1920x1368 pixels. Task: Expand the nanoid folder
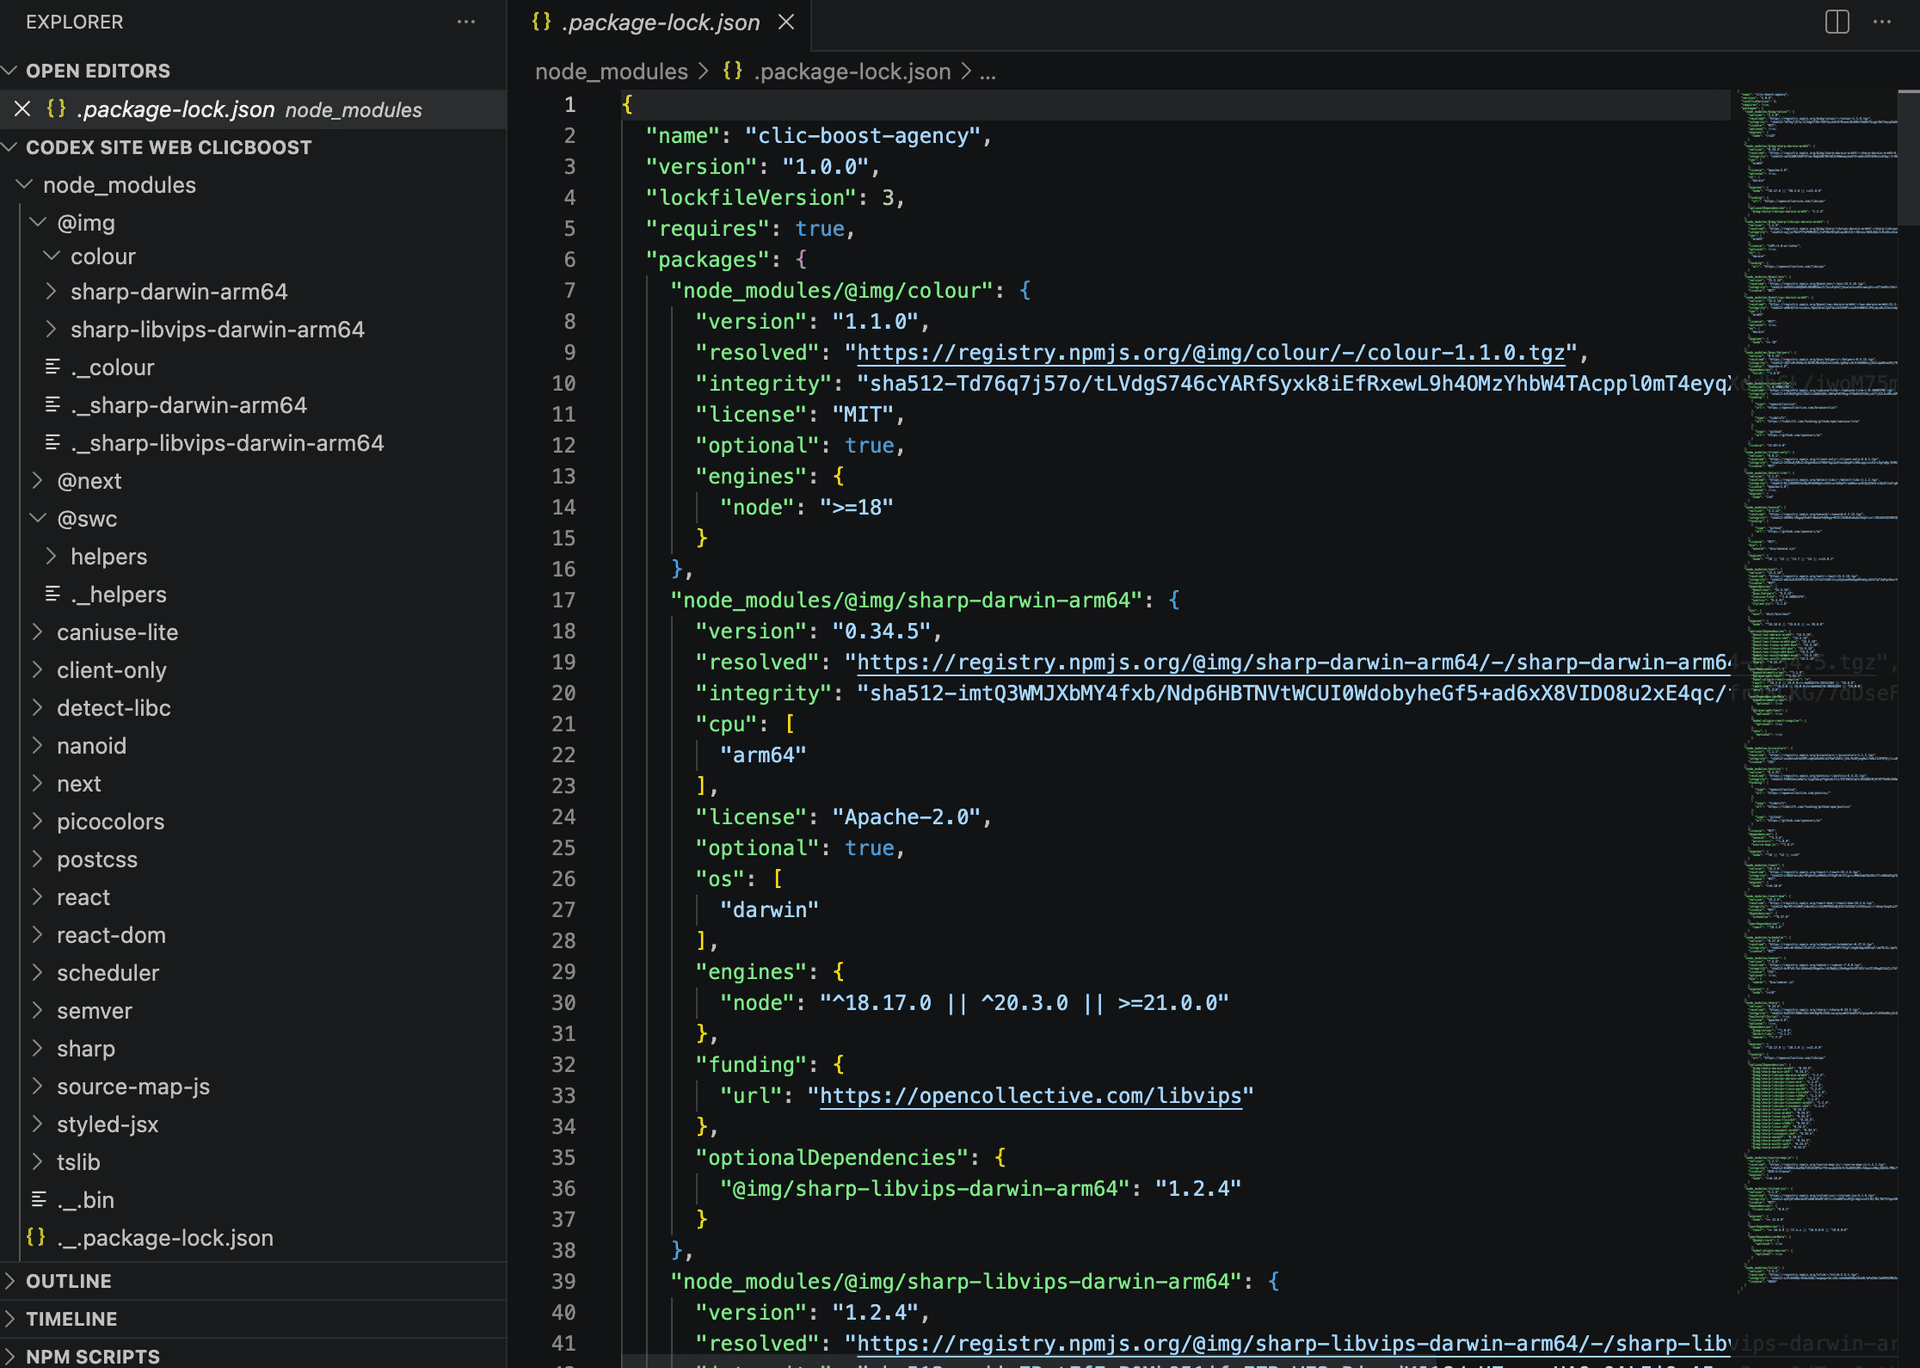(39, 746)
